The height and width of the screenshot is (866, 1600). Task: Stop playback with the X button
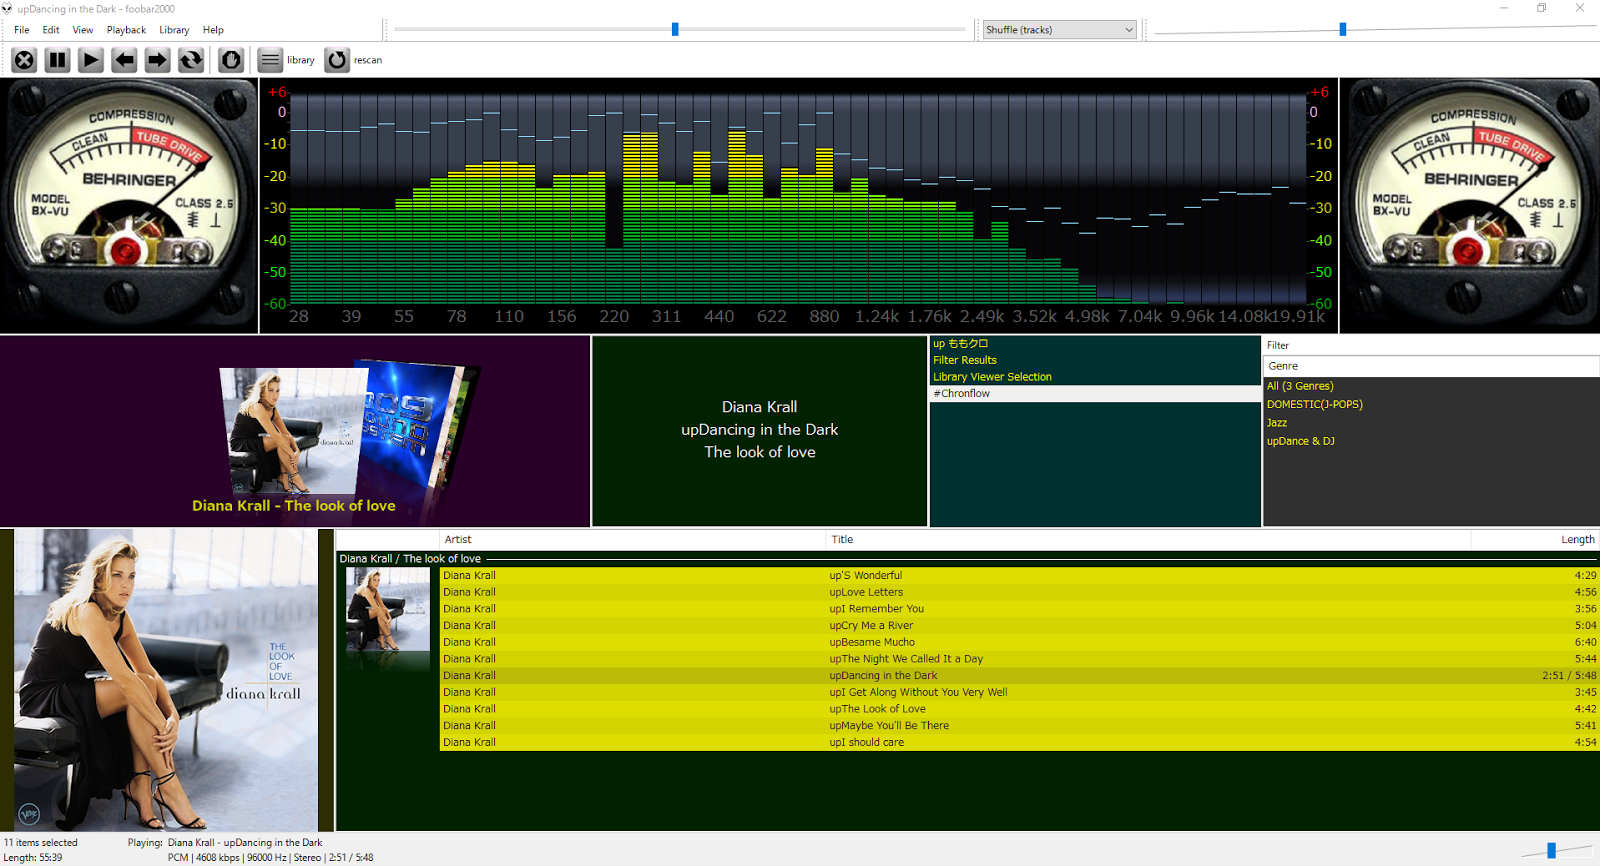pyautogui.click(x=24, y=60)
